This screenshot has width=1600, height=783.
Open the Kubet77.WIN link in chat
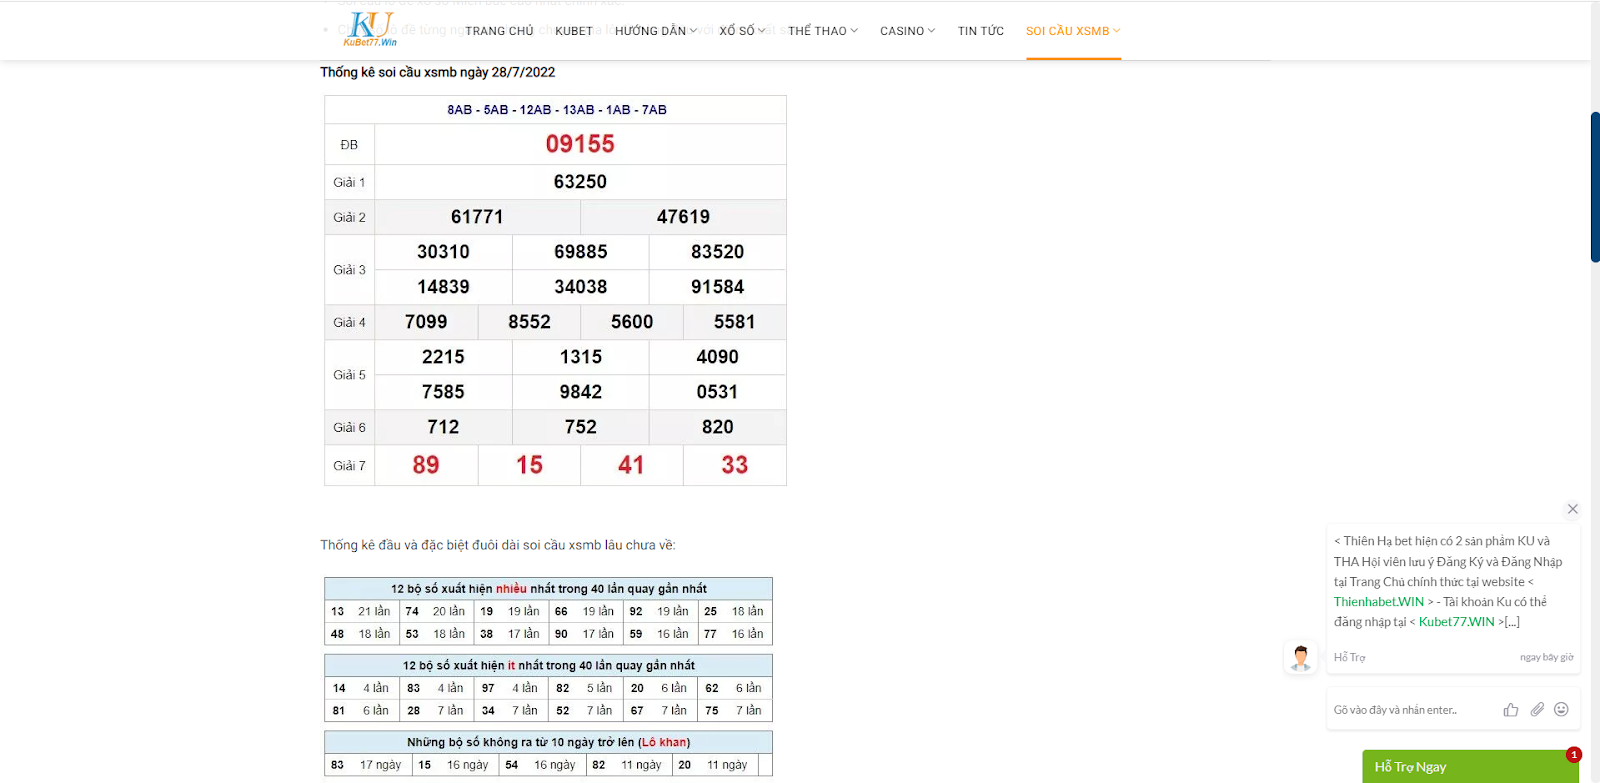1457,622
